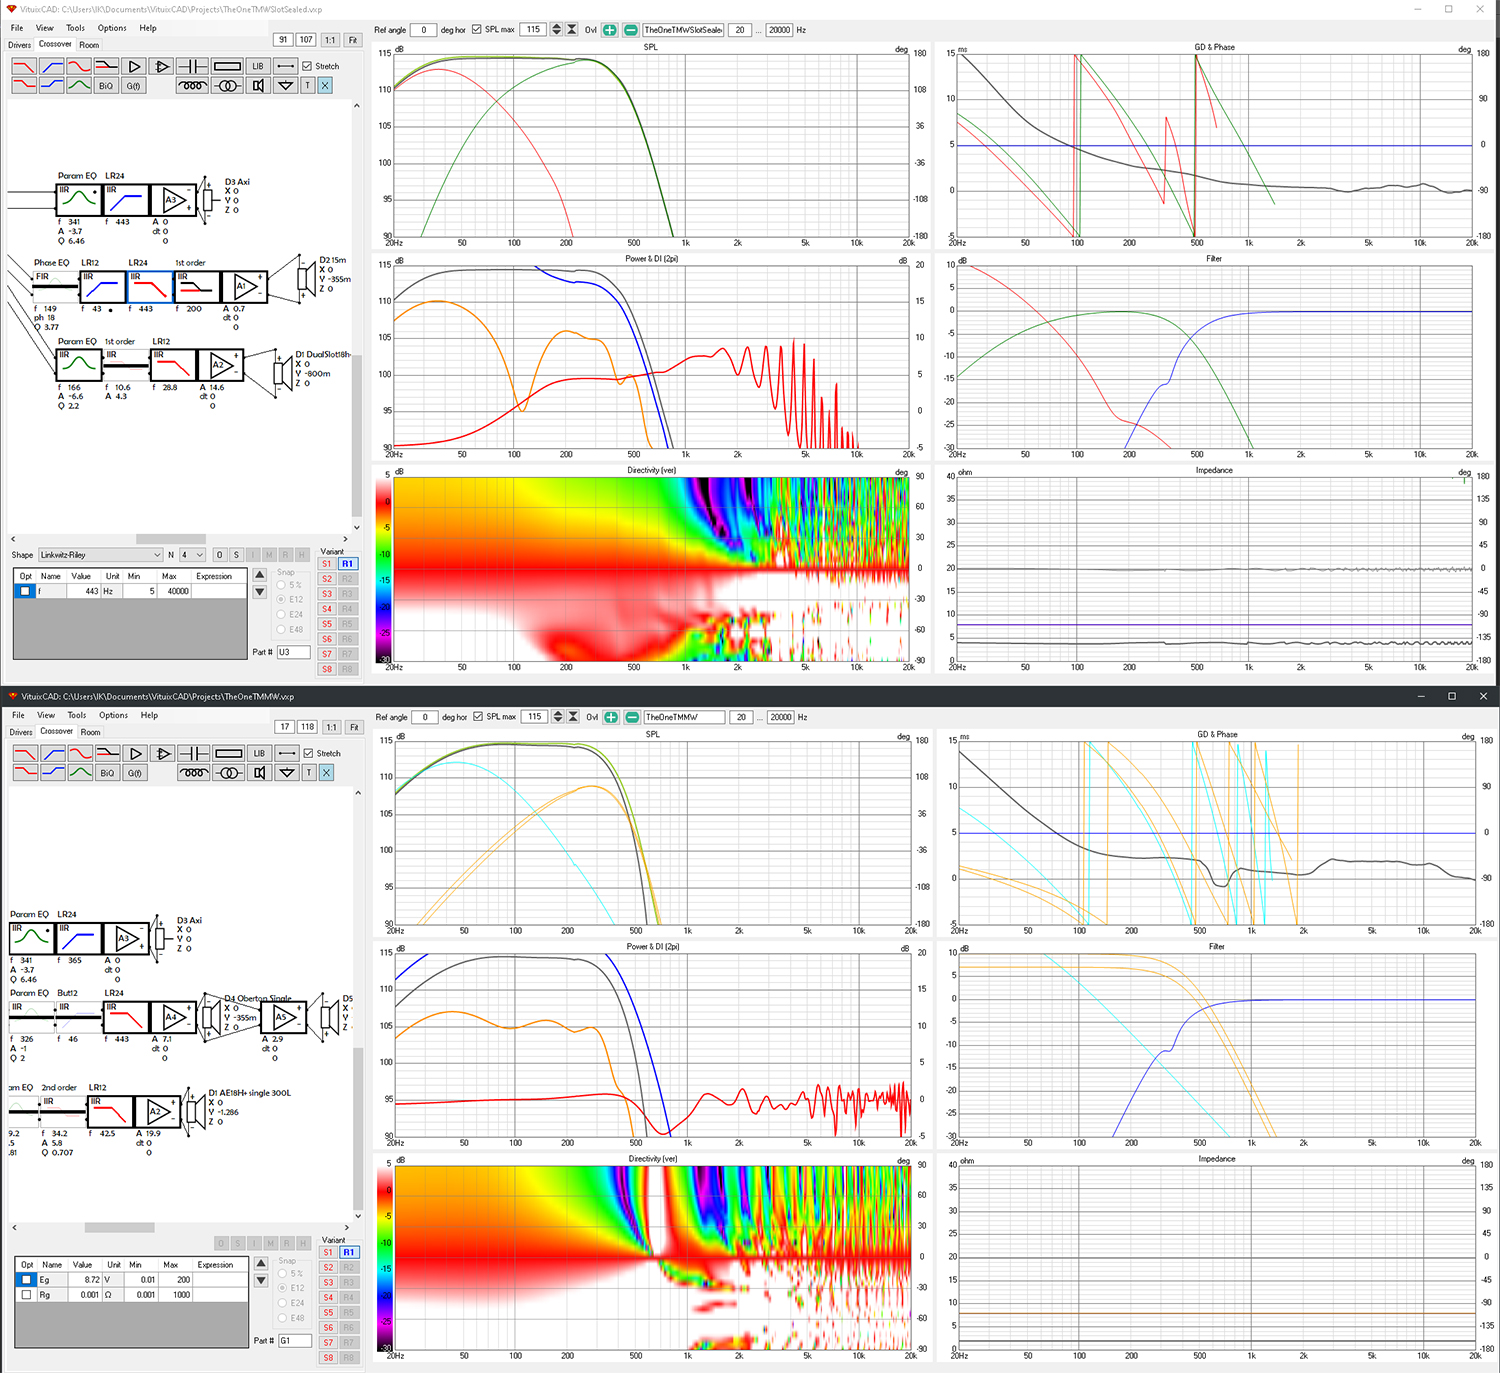This screenshot has width=1500, height=1373.
Task: Insert a transformer component in the top window
Action: pos(227,85)
